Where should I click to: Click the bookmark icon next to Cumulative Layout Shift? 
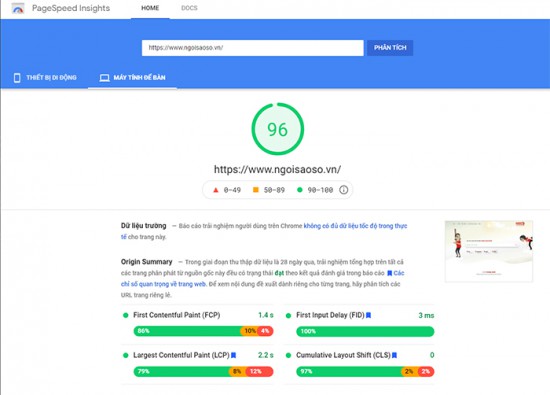point(395,355)
